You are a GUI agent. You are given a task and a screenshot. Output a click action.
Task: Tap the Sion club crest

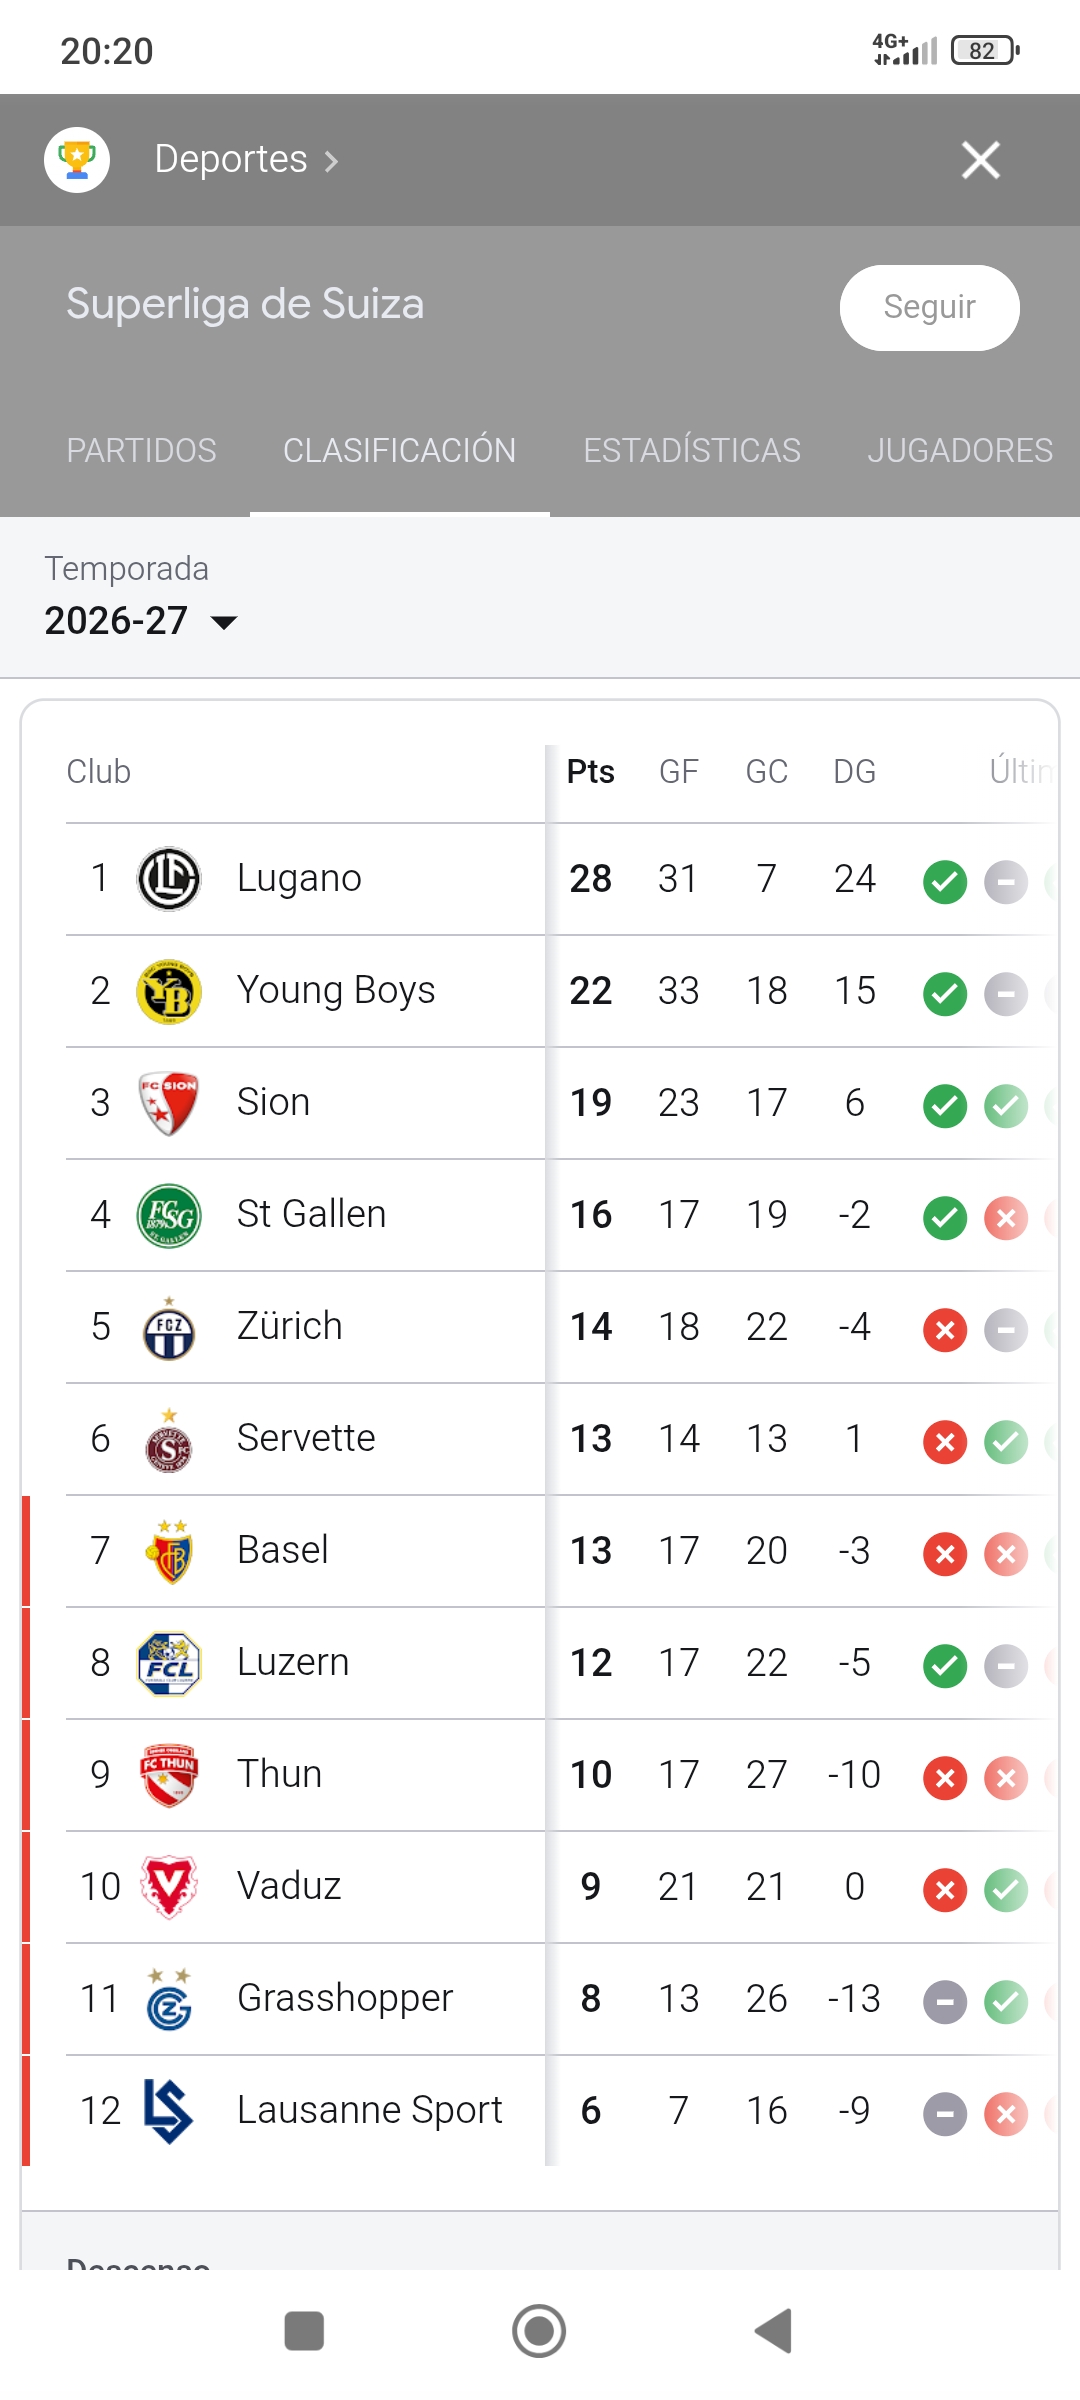[169, 1103]
